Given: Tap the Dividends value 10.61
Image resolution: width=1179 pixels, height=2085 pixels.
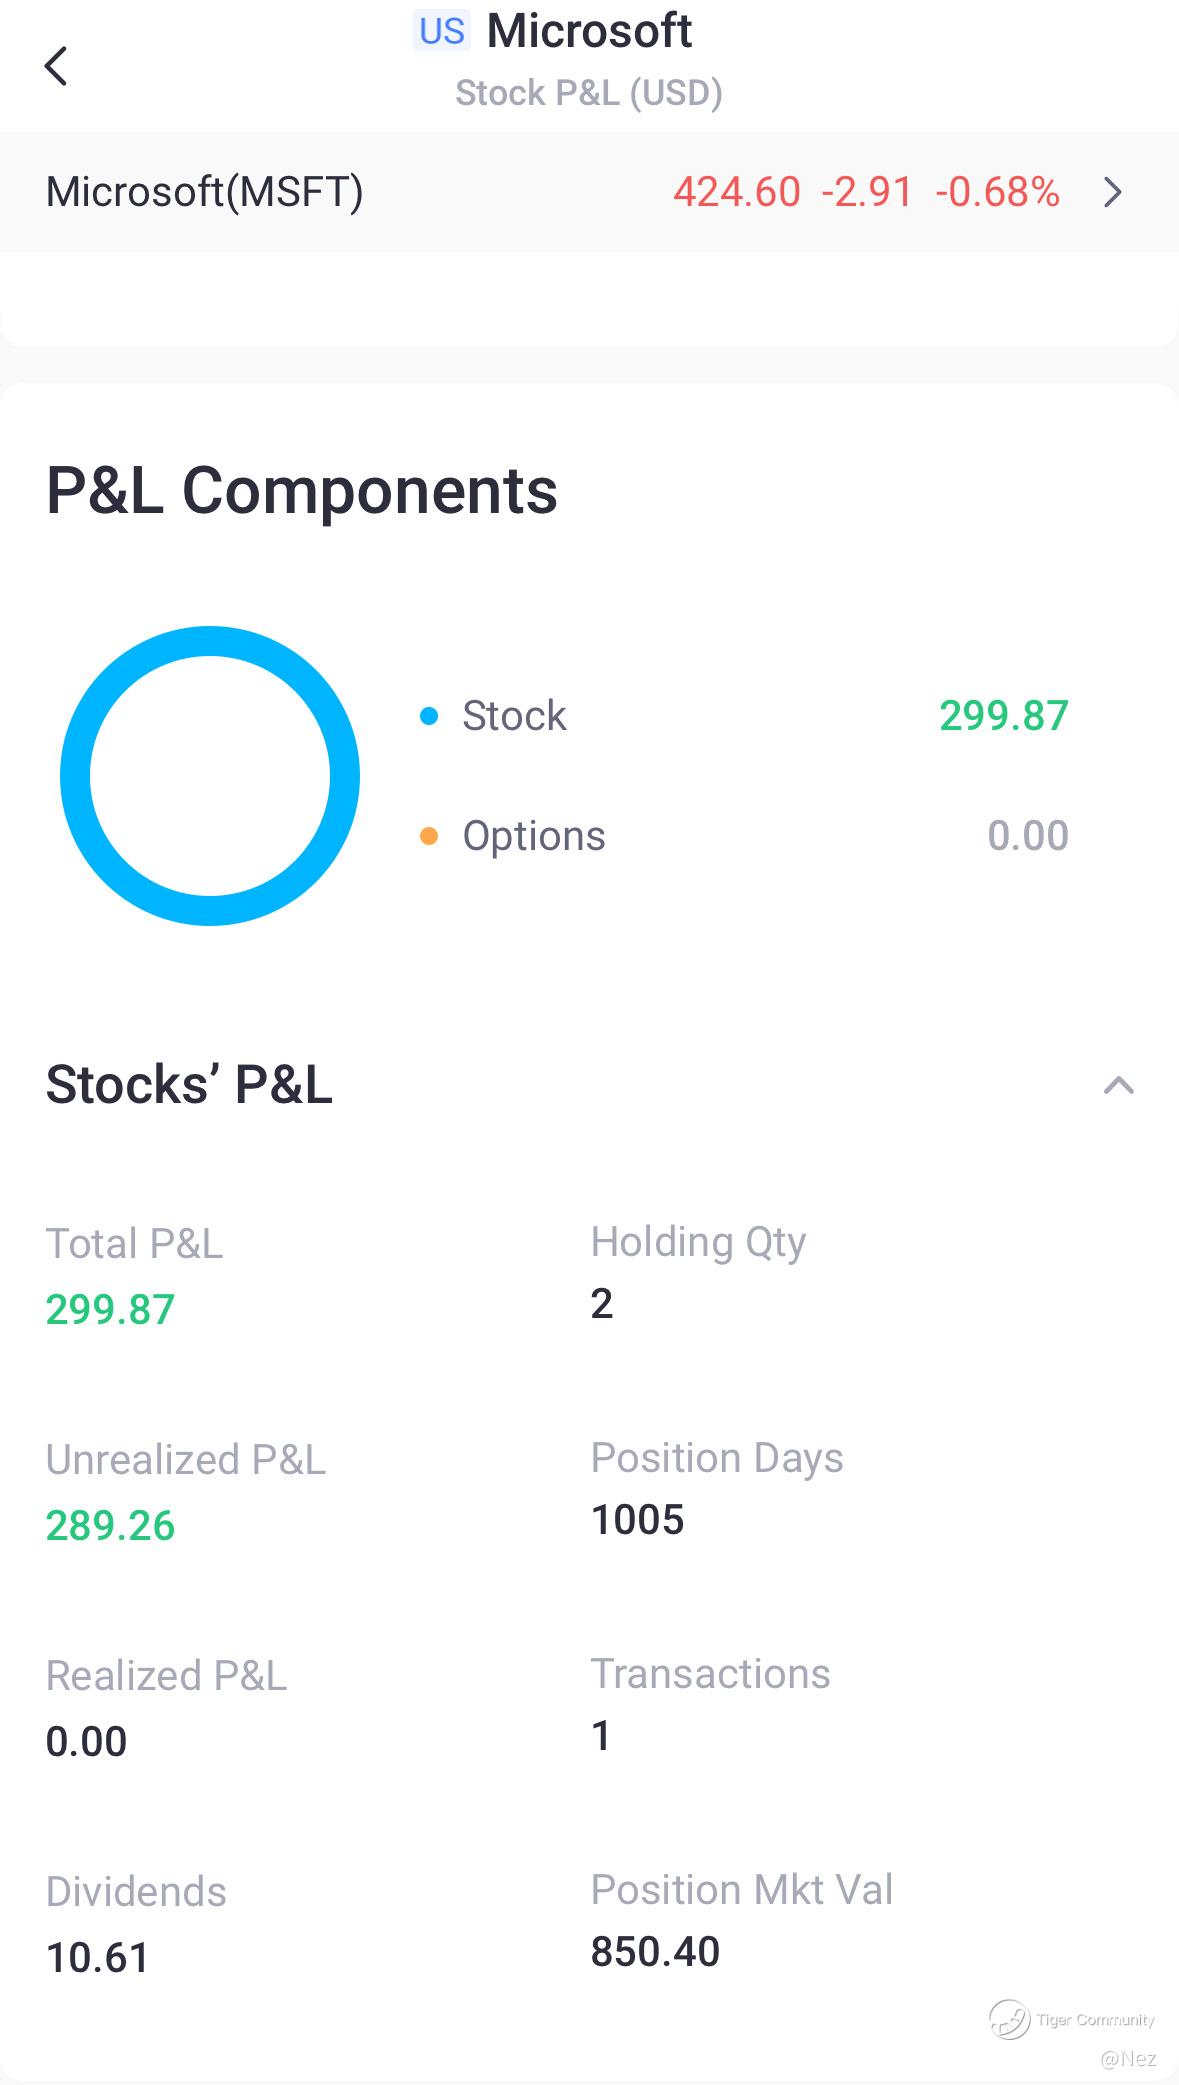Looking at the screenshot, I should click(98, 1957).
